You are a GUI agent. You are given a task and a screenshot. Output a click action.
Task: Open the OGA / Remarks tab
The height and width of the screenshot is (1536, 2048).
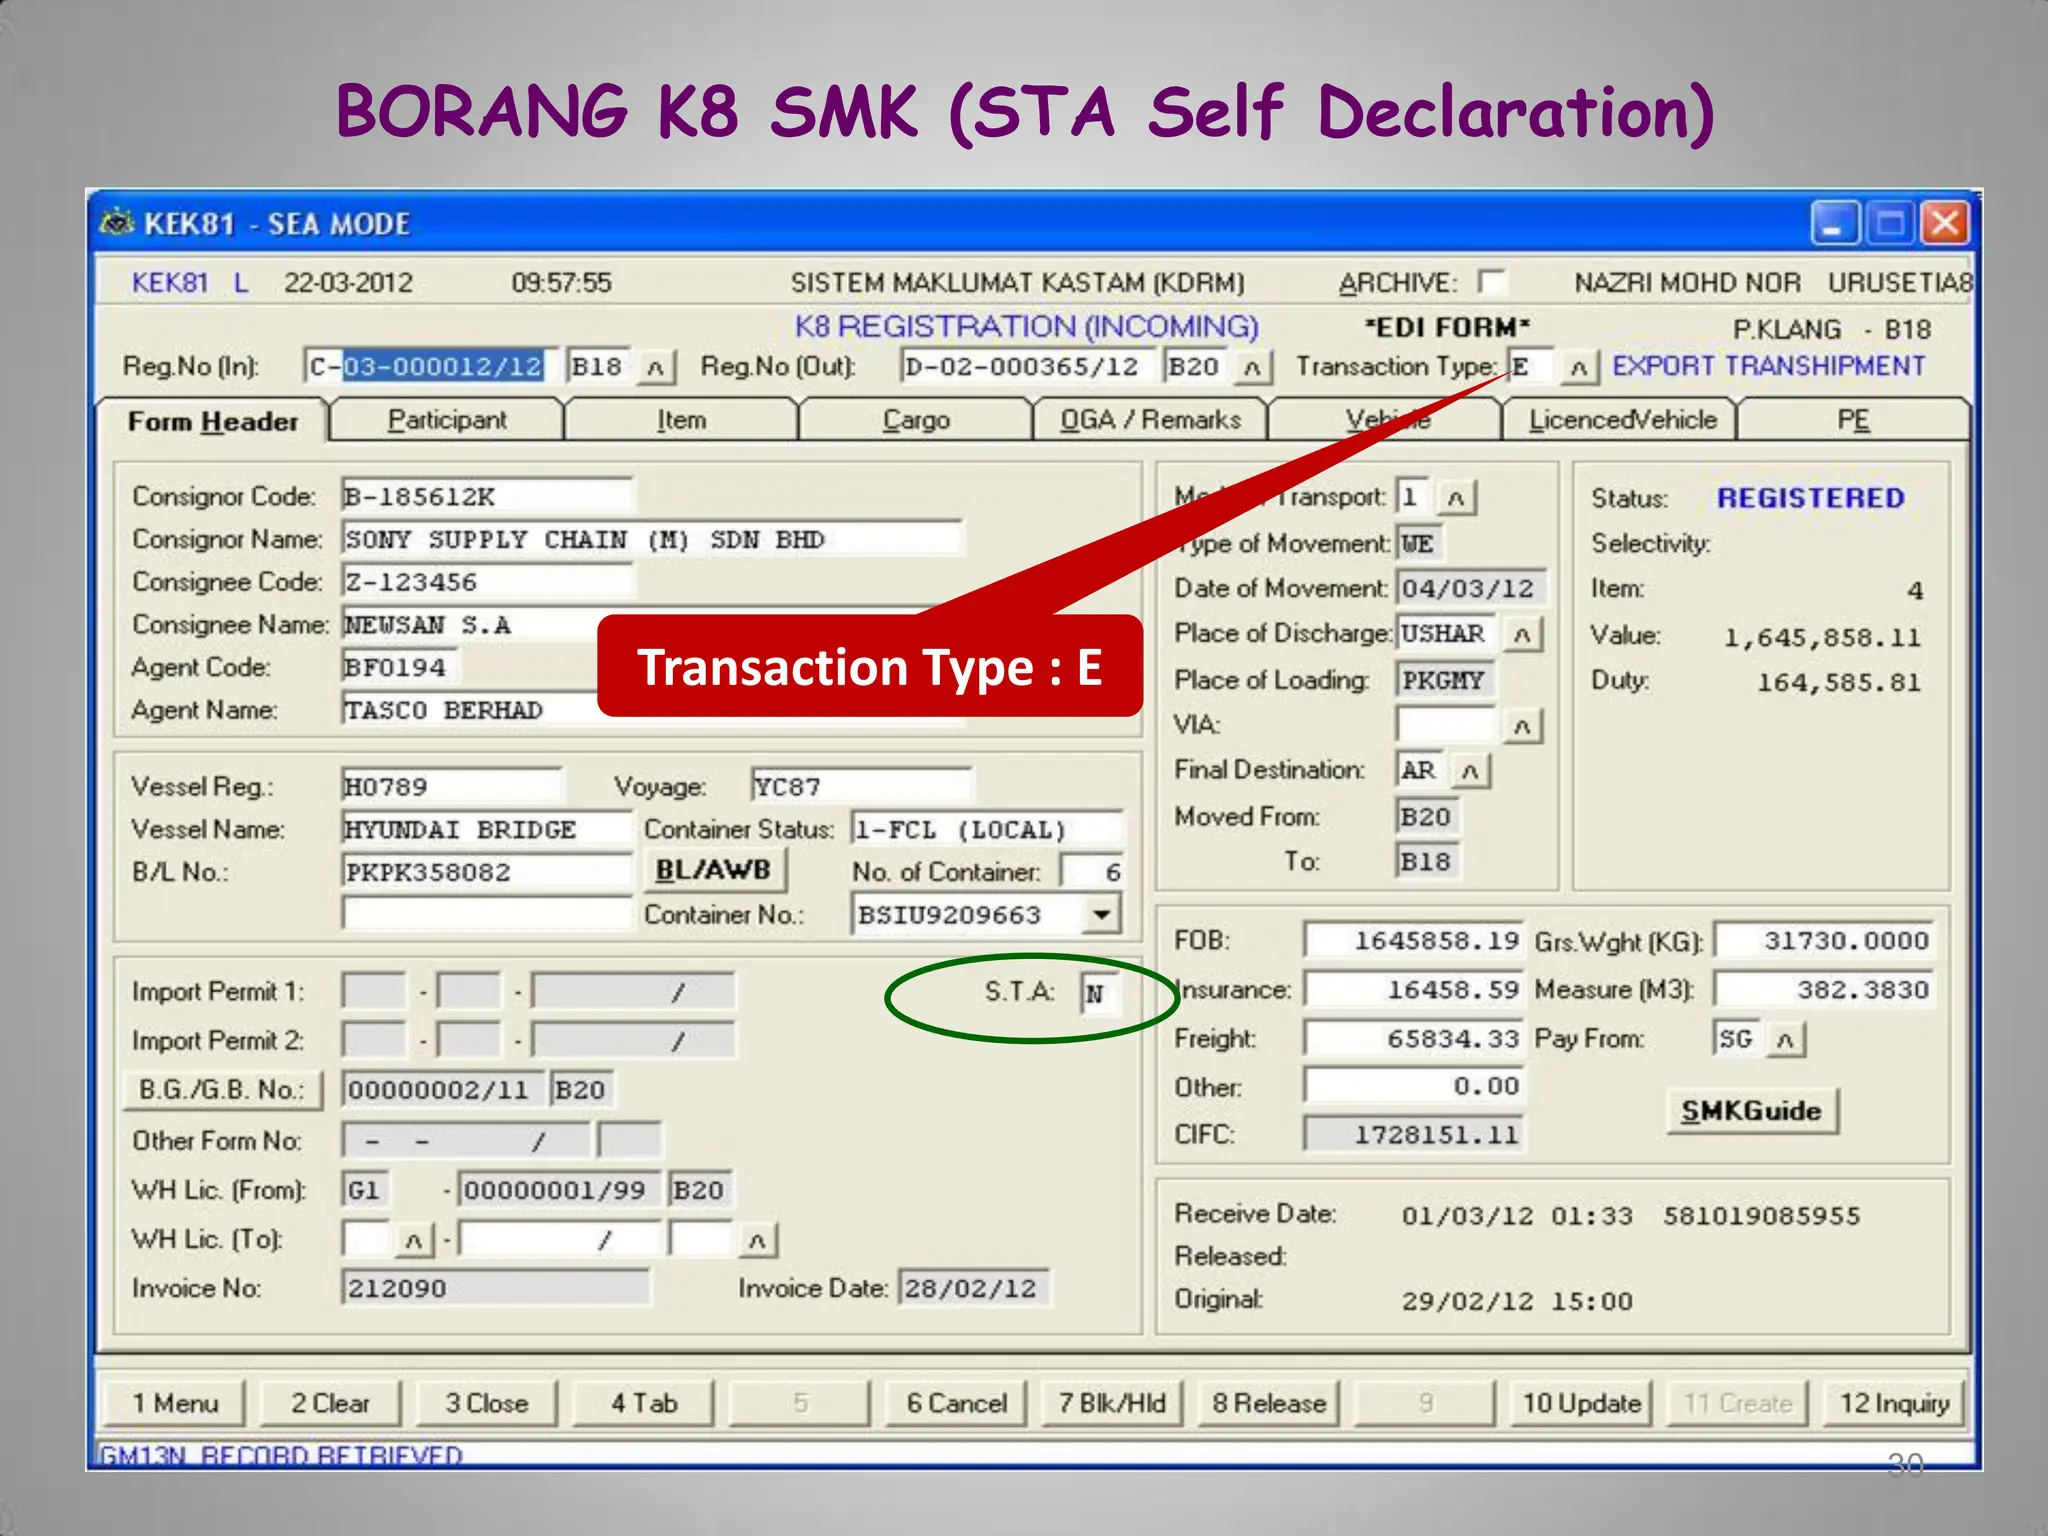coord(1150,420)
